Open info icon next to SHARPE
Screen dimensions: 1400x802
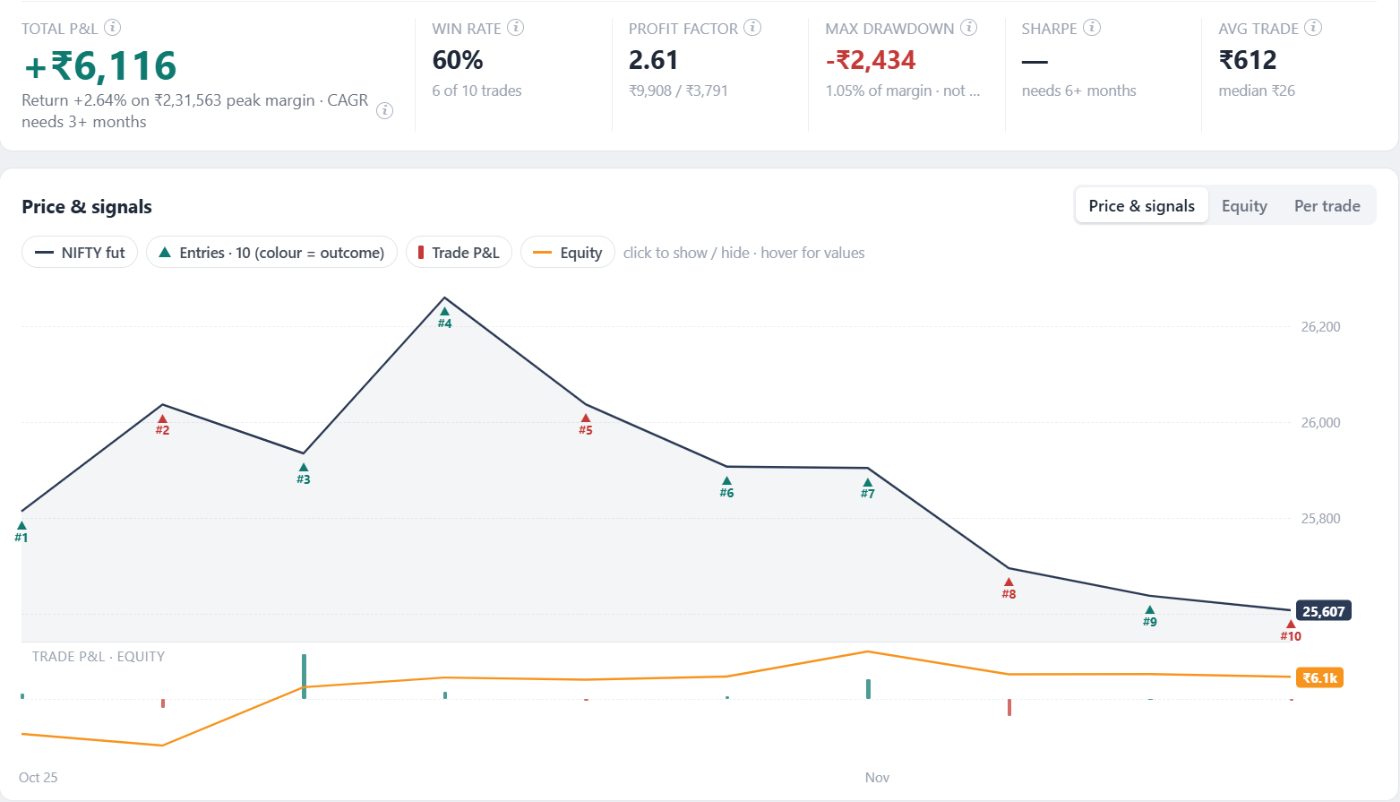(1092, 28)
